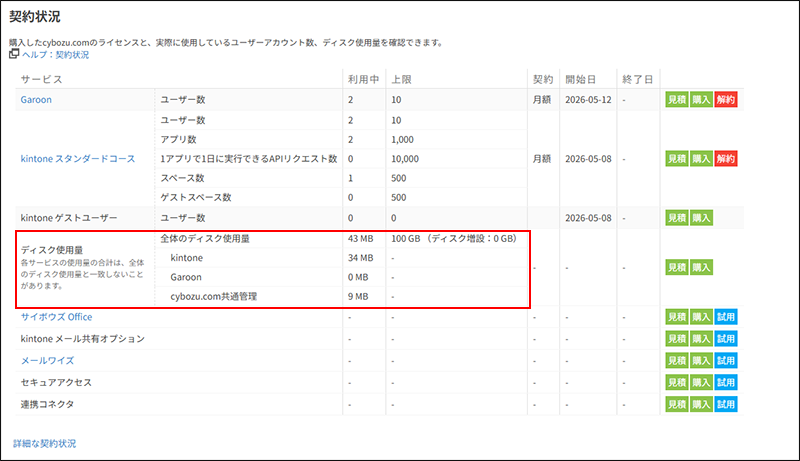Click the 34 MB kintone usage value
Image resolution: width=800 pixels, height=461 pixels.
tap(360, 258)
